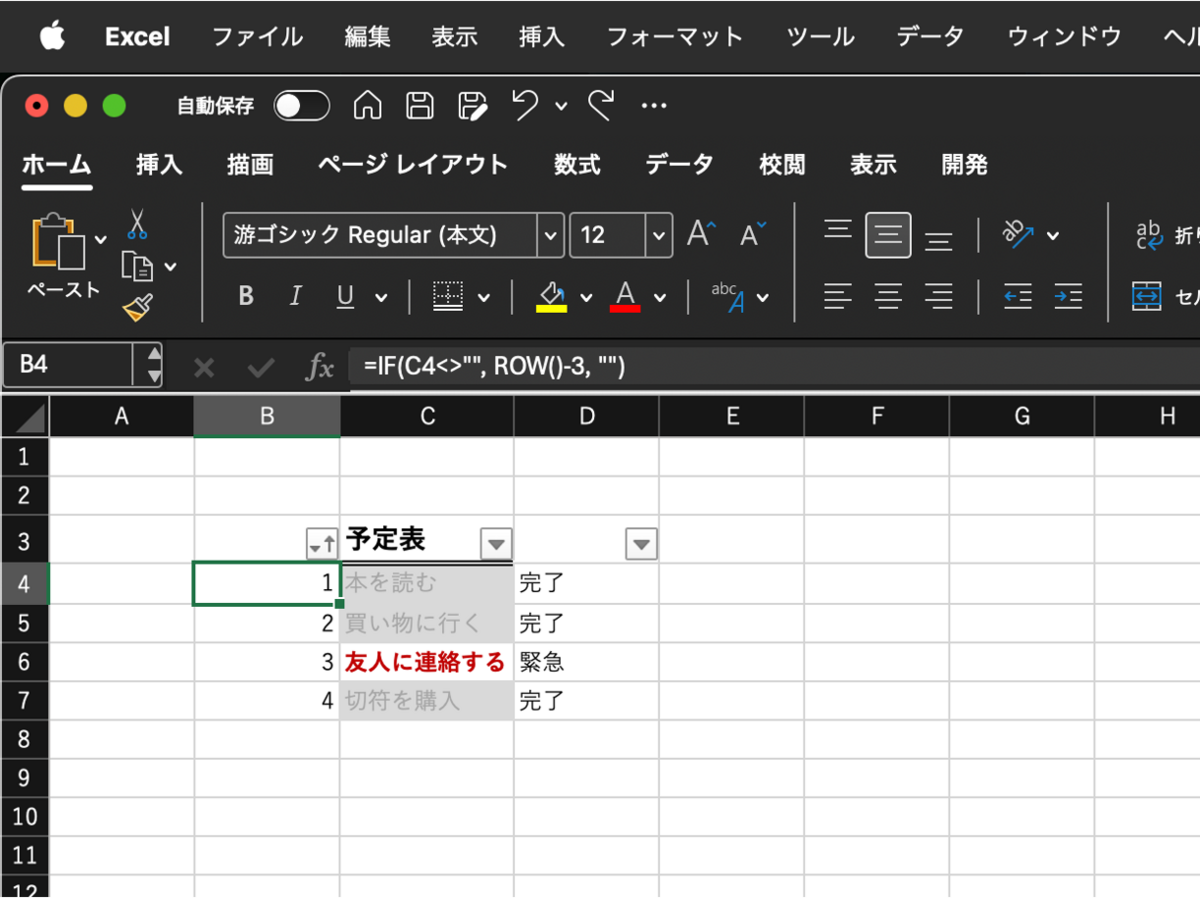Viewport: 1200px width, 898px height.
Task: Open the filter dropdown in cell D3
Action: point(641,544)
